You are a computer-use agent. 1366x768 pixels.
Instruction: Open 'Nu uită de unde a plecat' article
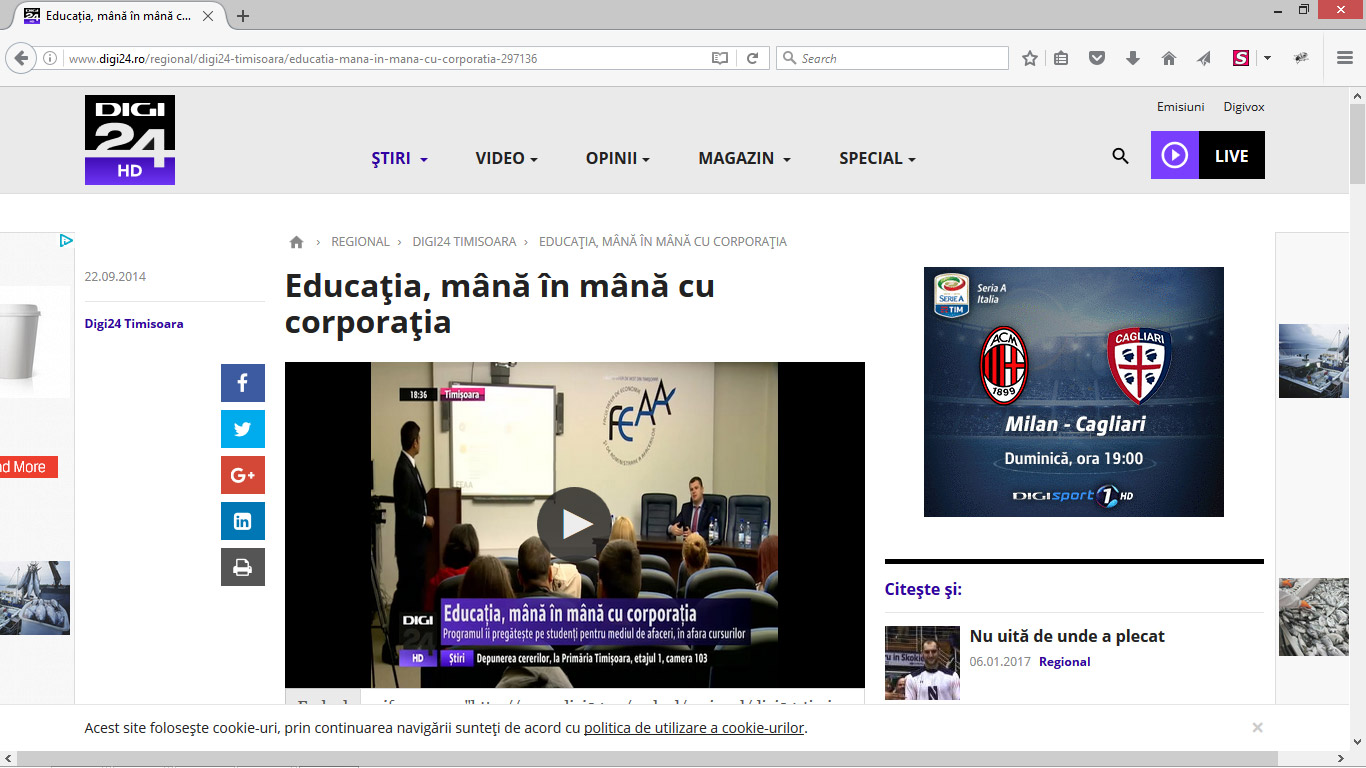pos(1067,636)
